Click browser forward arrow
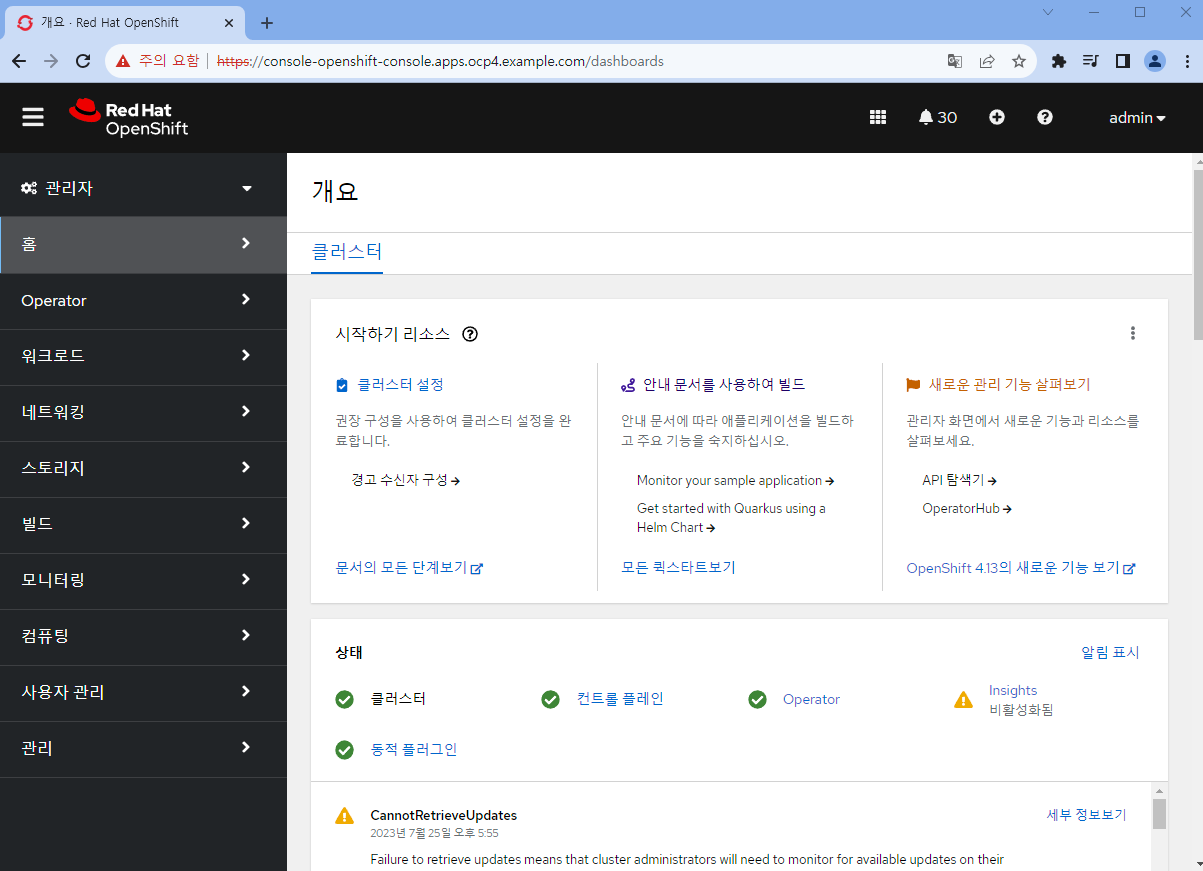The height and width of the screenshot is (871, 1203). [x=51, y=61]
